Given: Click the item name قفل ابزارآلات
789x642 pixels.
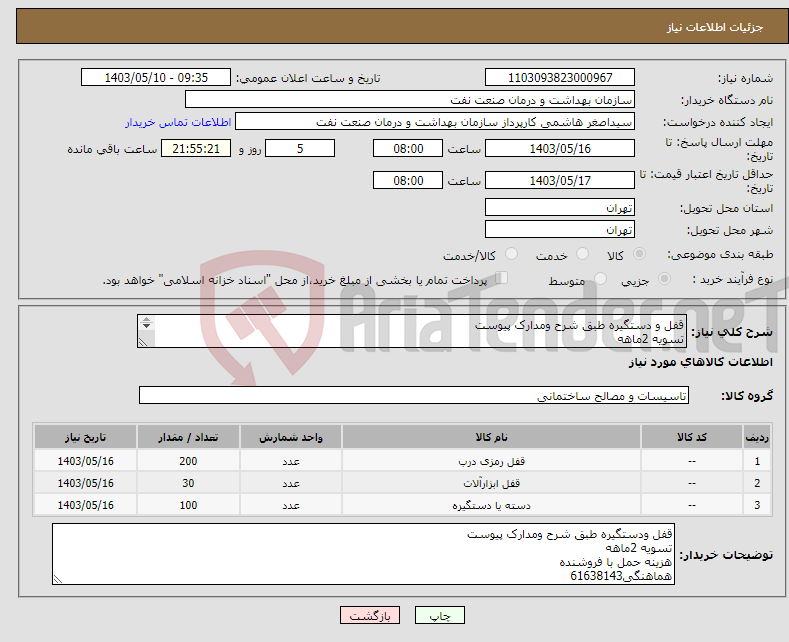Looking at the screenshot, I should point(491,483).
